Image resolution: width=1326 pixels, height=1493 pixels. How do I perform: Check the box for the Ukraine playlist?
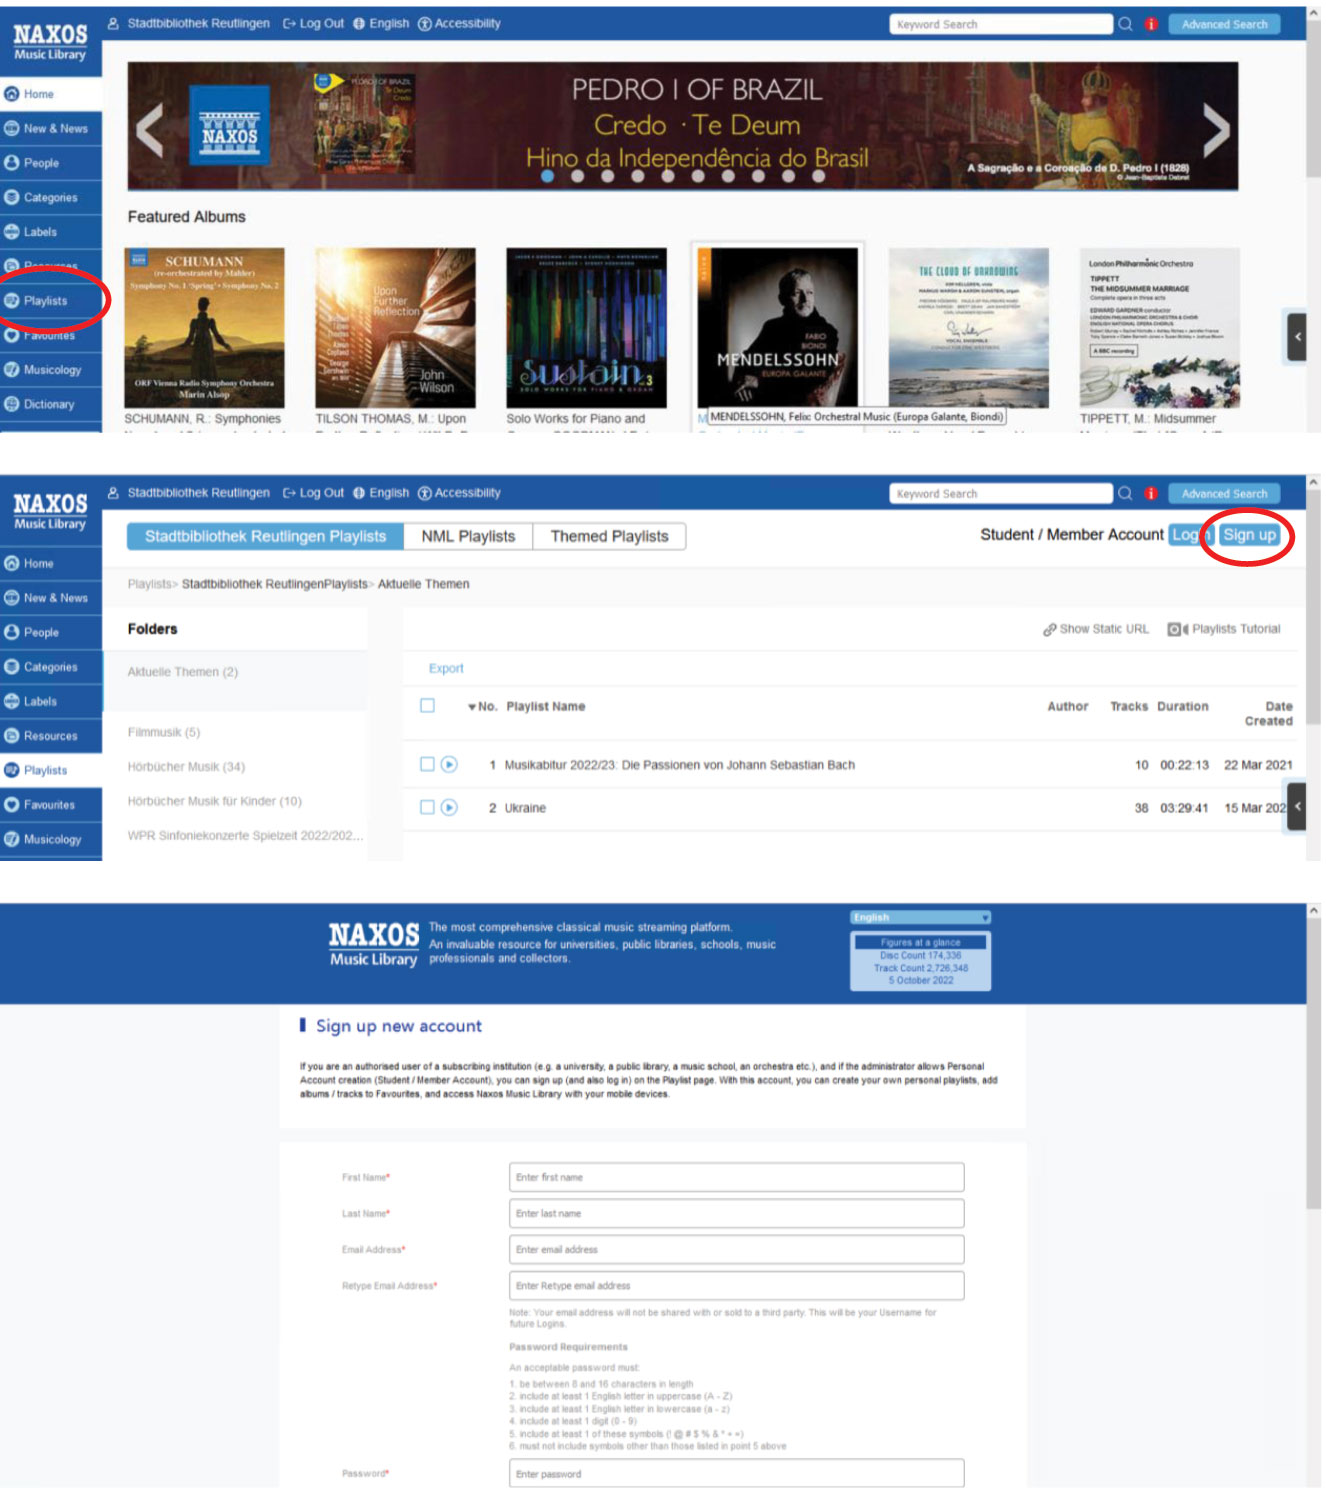[427, 808]
